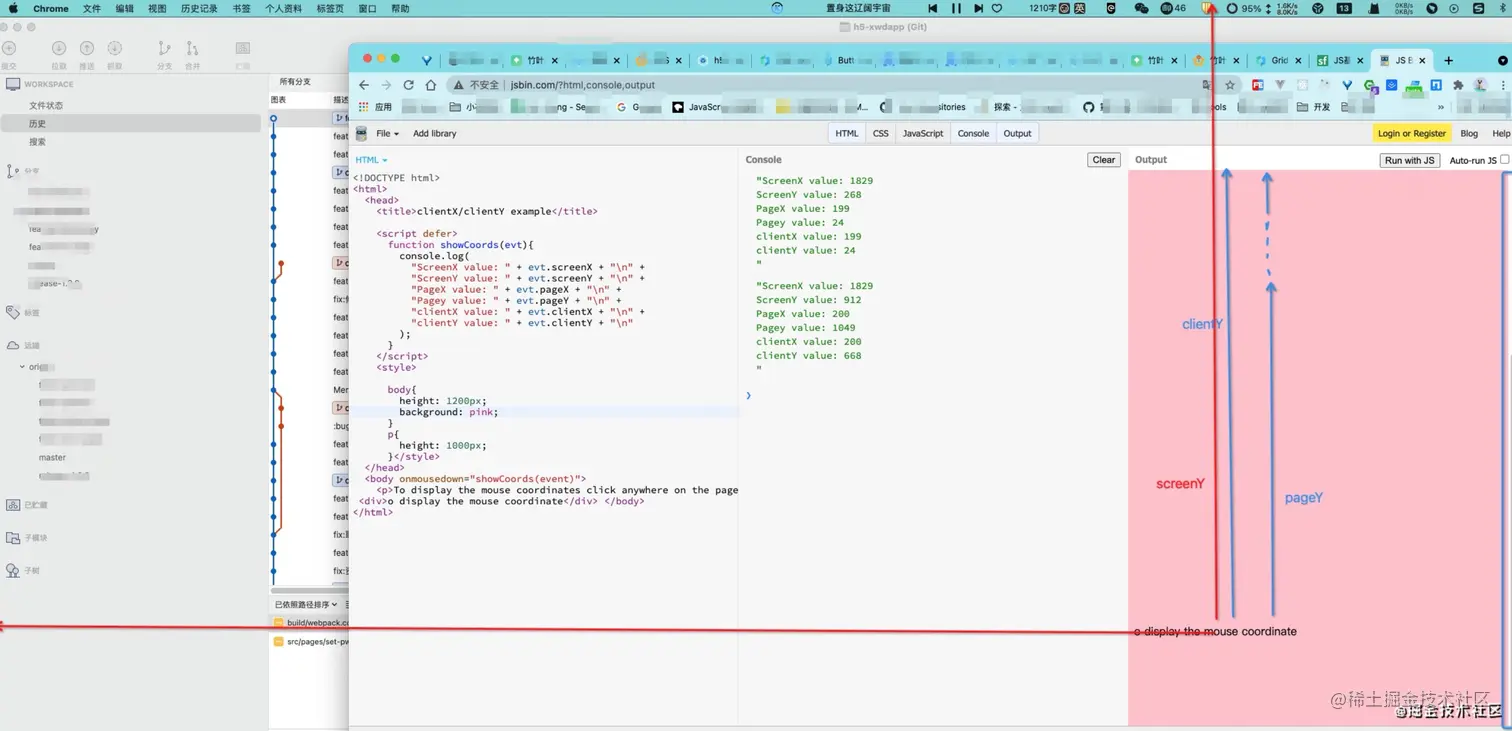Open the all-branches (所有分支) filter in Sourcetree
The width and height of the screenshot is (1512, 731).
pyautogui.click(x=295, y=81)
